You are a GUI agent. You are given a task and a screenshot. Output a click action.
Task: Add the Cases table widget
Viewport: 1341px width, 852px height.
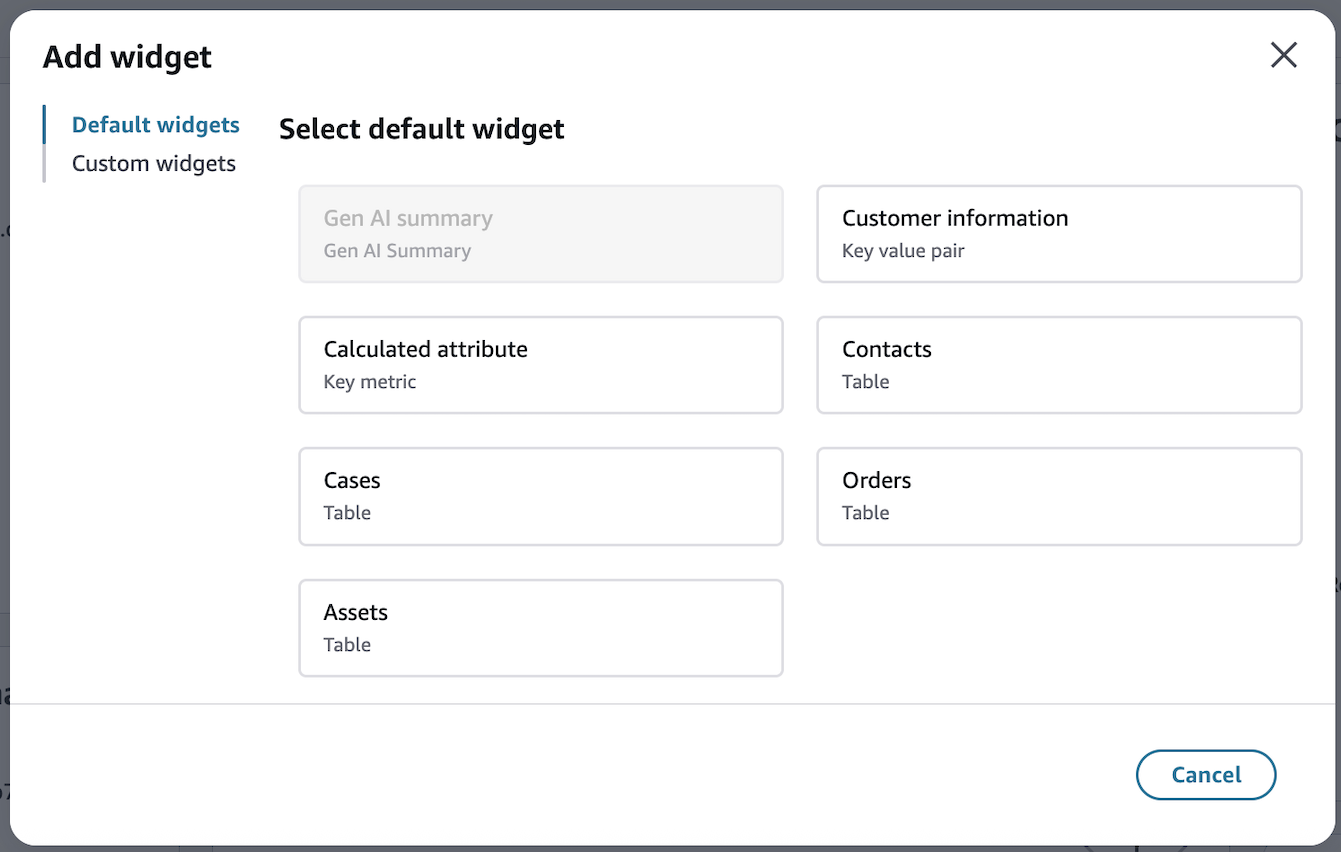click(540, 496)
